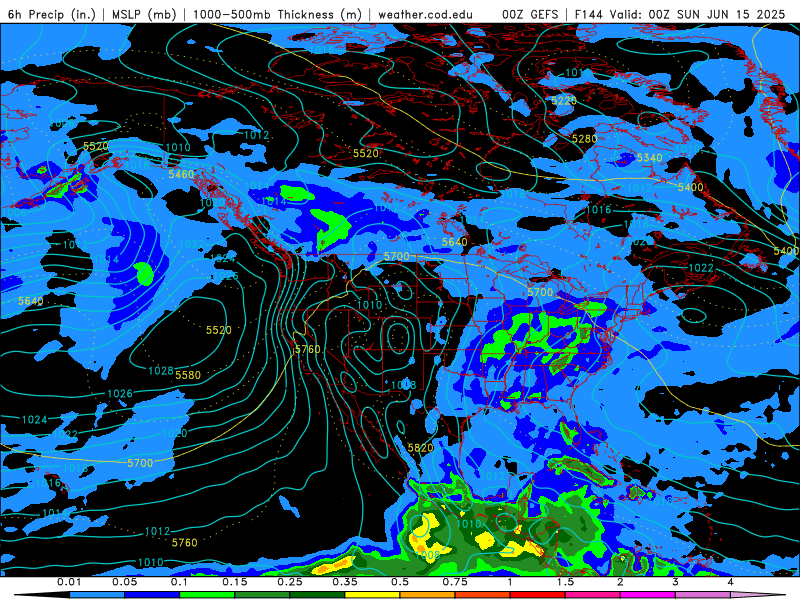Click the '5340' thickness contour label
Screen dimensions: 800x600
(649, 158)
